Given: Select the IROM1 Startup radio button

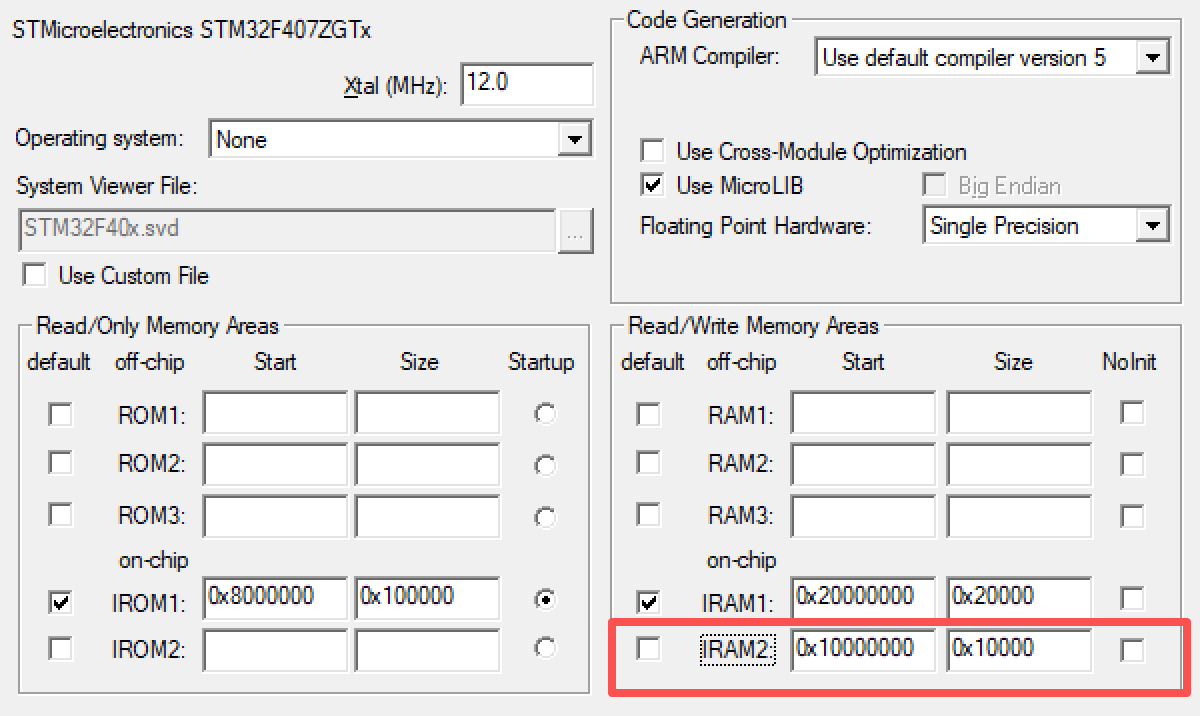Looking at the screenshot, I should pos(545,599).
